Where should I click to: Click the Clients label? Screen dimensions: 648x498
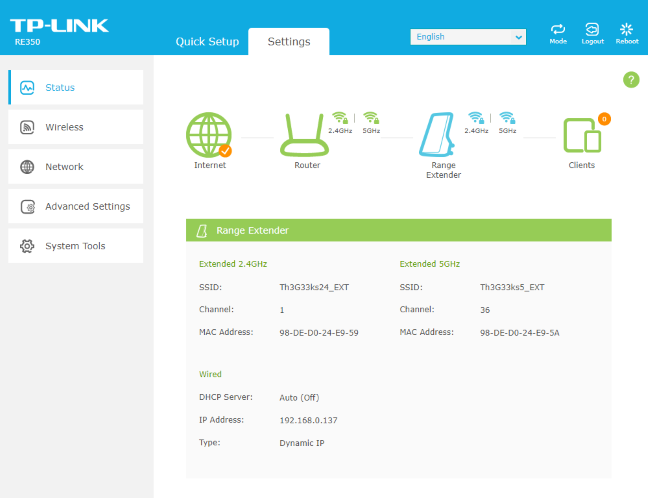tap(581, 165)
